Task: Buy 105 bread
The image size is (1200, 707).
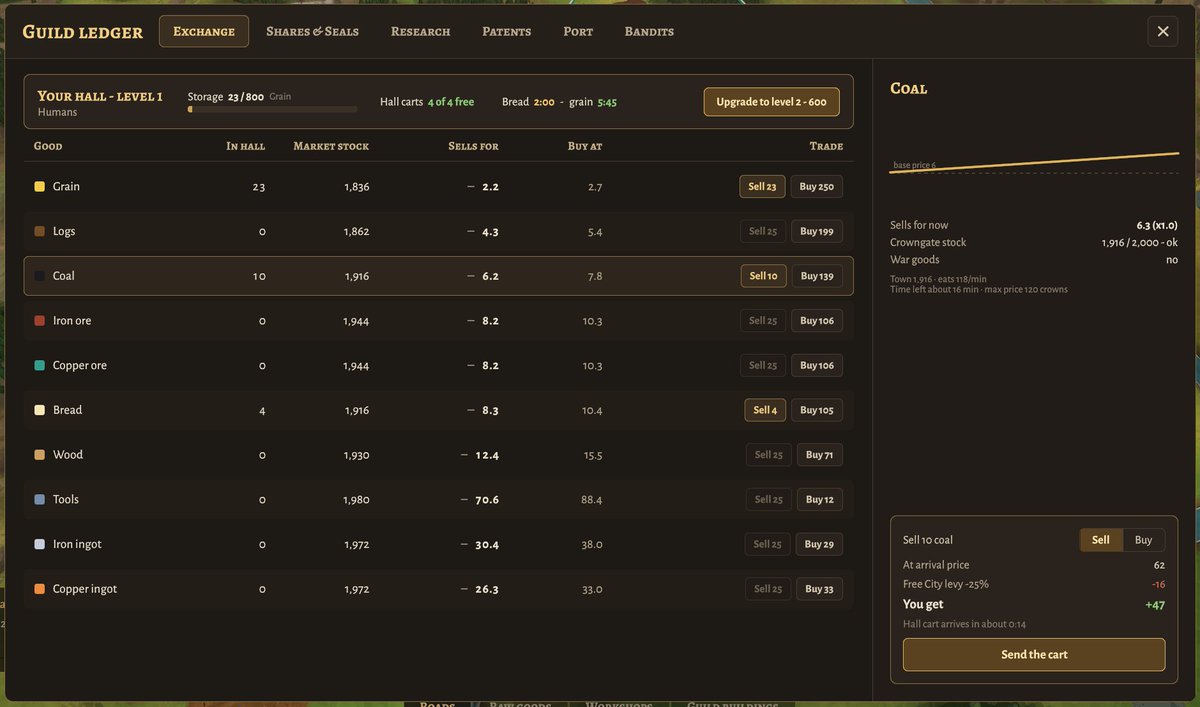Action: pos(817,410)
